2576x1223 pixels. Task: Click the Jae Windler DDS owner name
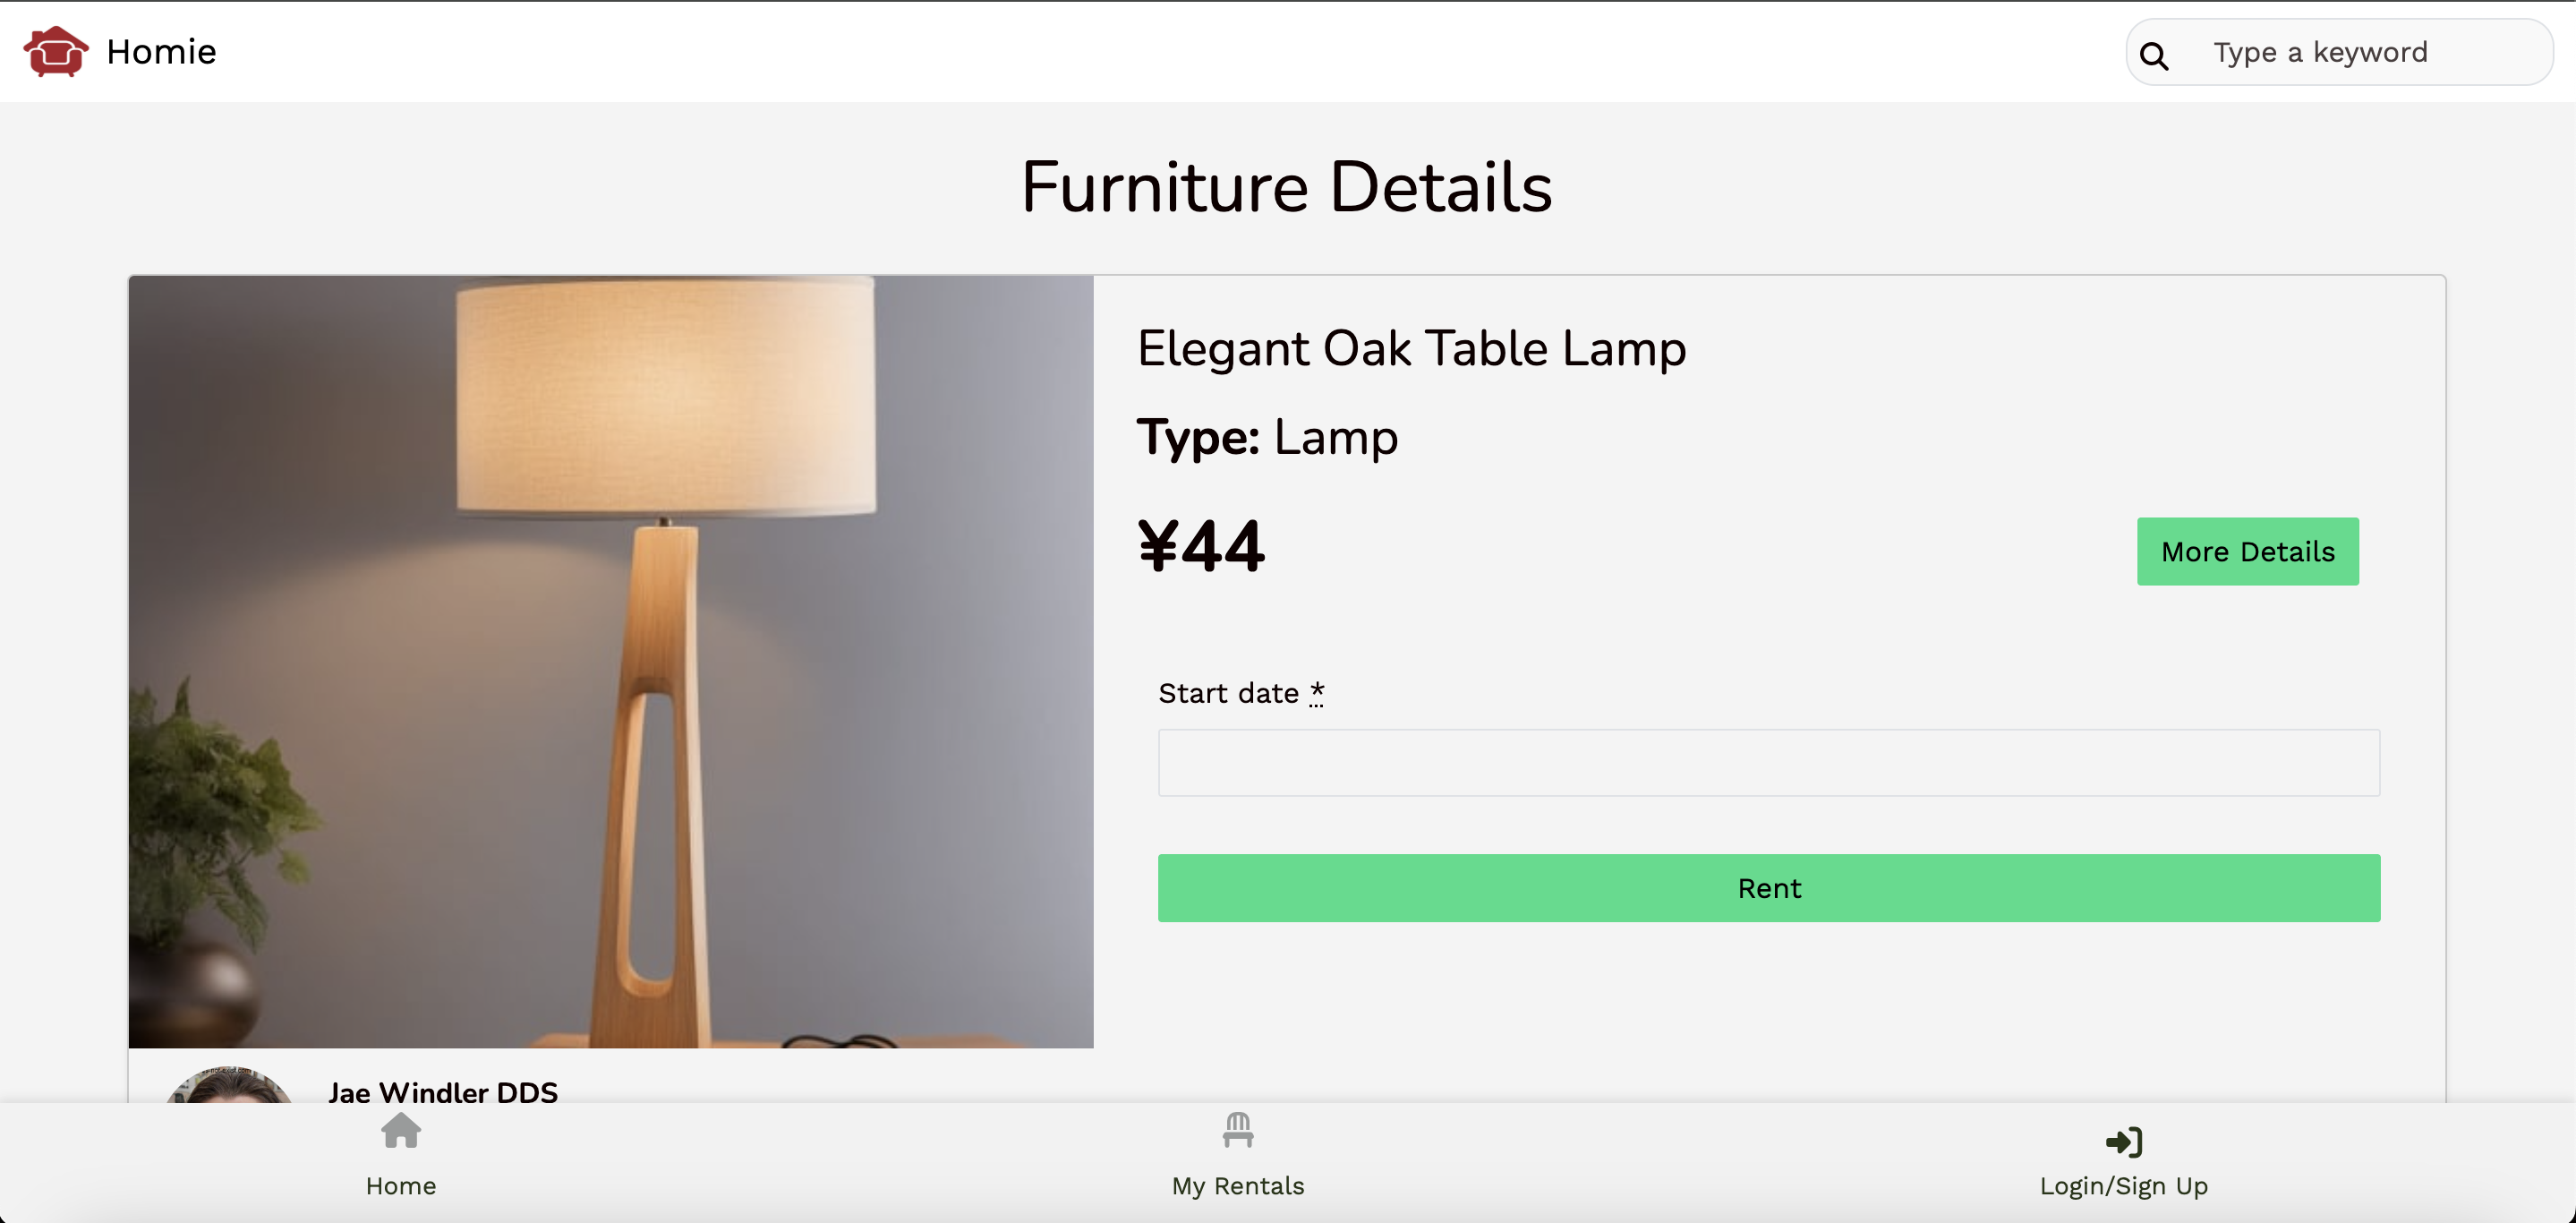click(443, 1092)
